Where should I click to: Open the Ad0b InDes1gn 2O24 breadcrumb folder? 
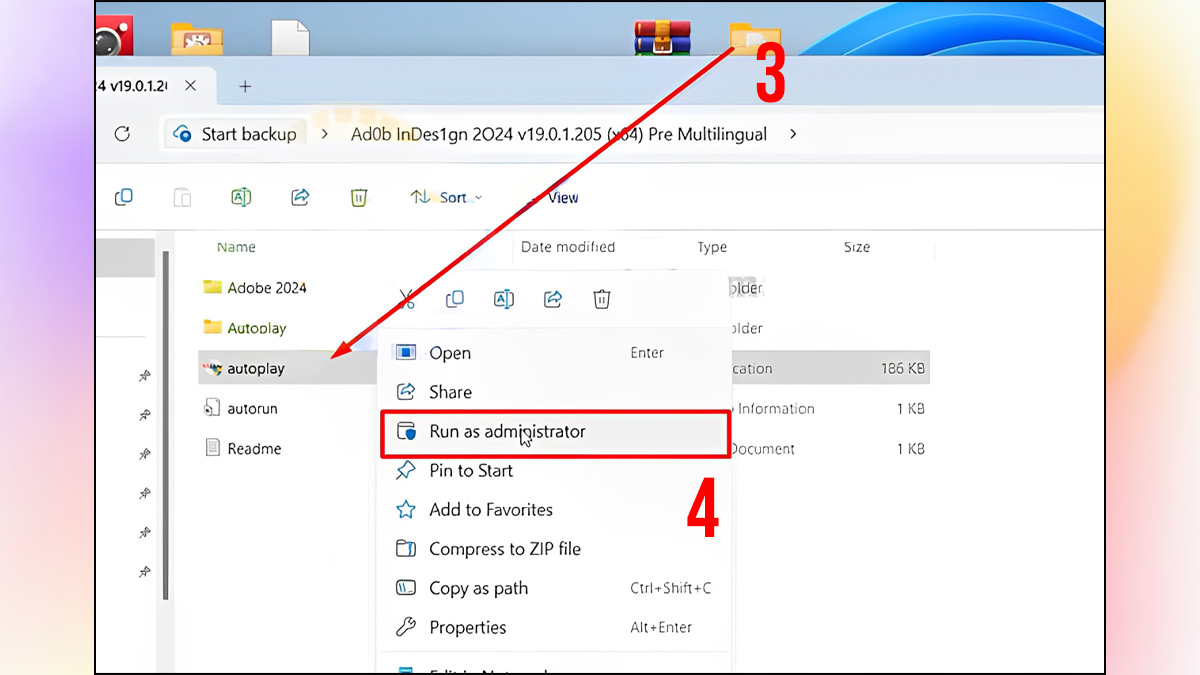[x=558, y=134]
